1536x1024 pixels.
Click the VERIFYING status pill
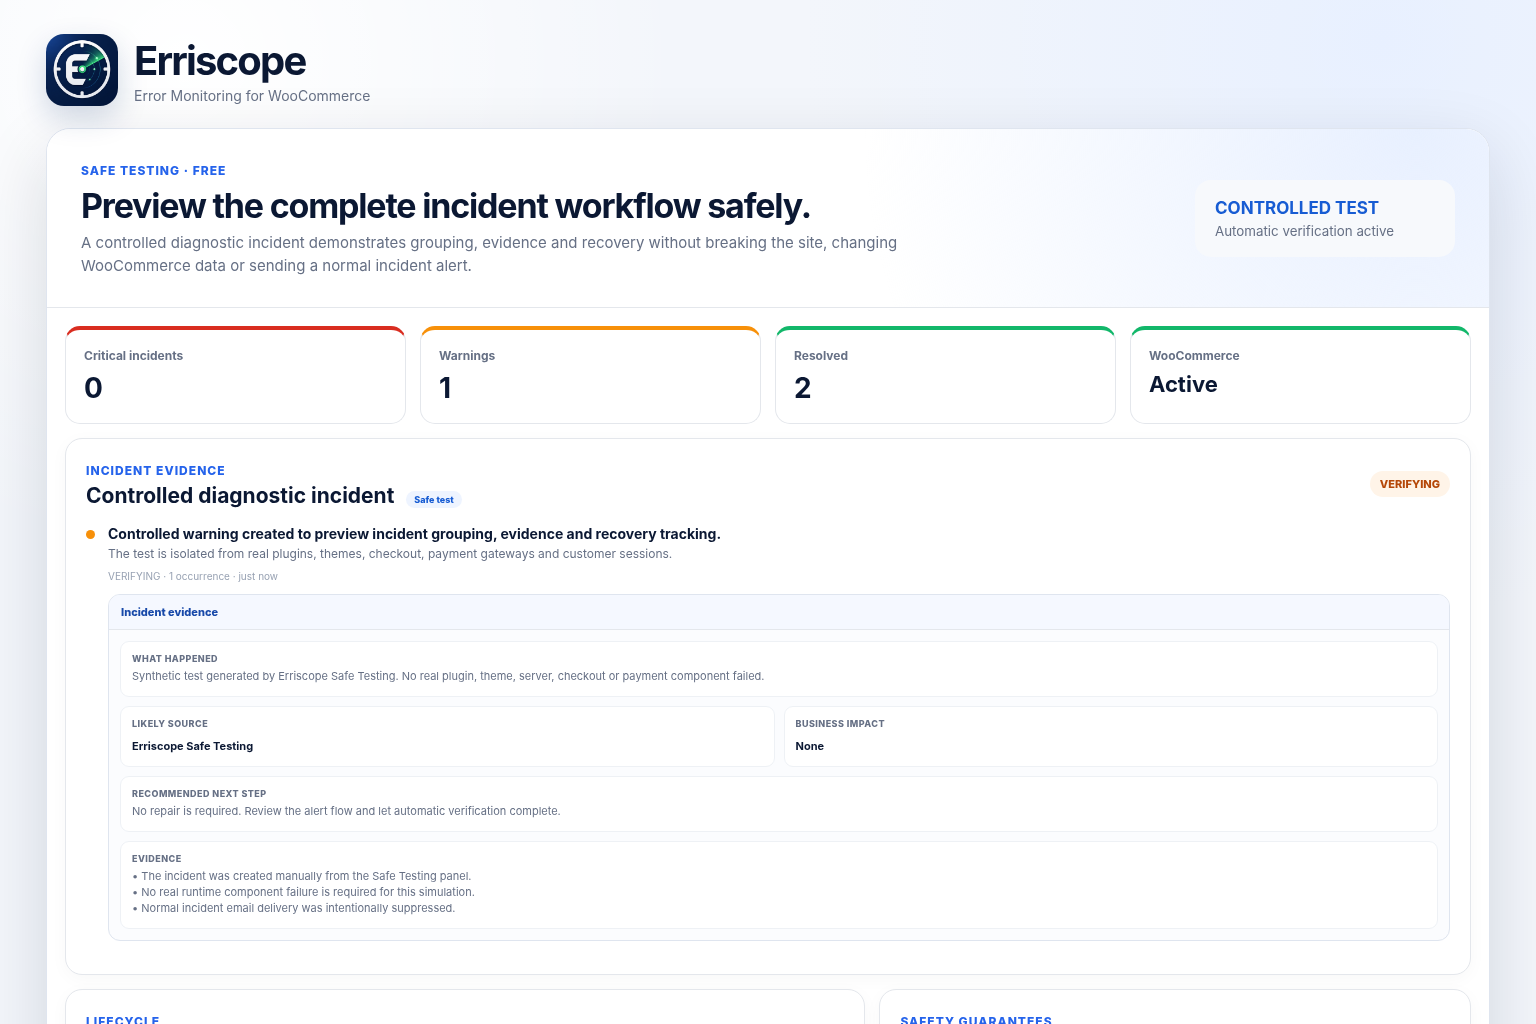[1409, 484]
